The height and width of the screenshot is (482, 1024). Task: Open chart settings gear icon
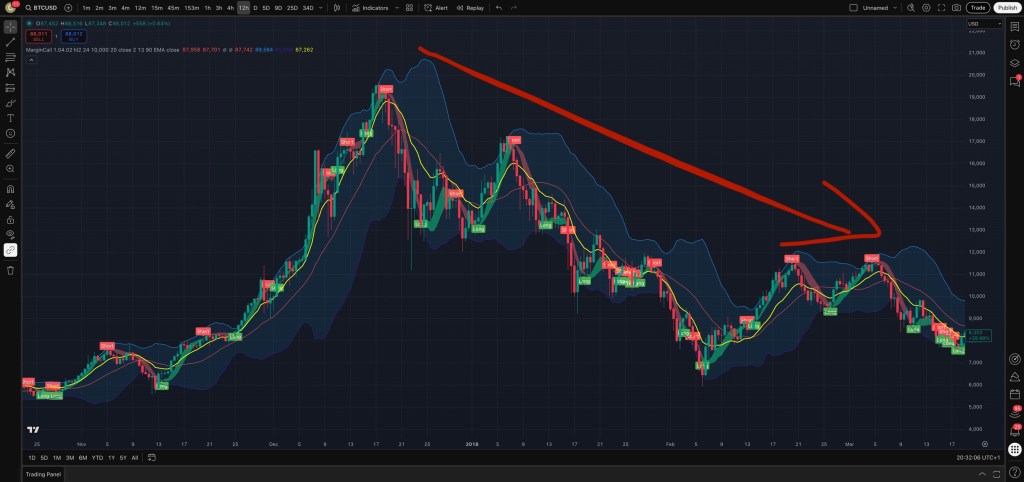[926, 8]
